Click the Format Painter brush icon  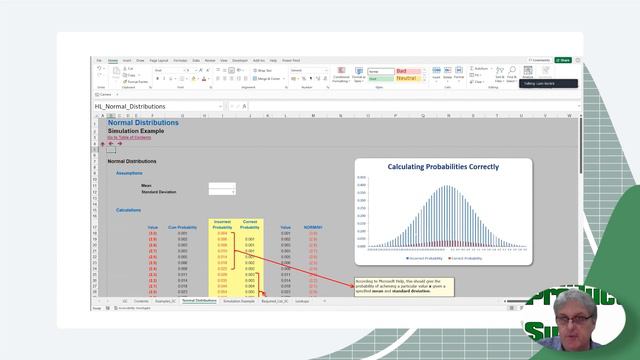click(x=125, y=82)
